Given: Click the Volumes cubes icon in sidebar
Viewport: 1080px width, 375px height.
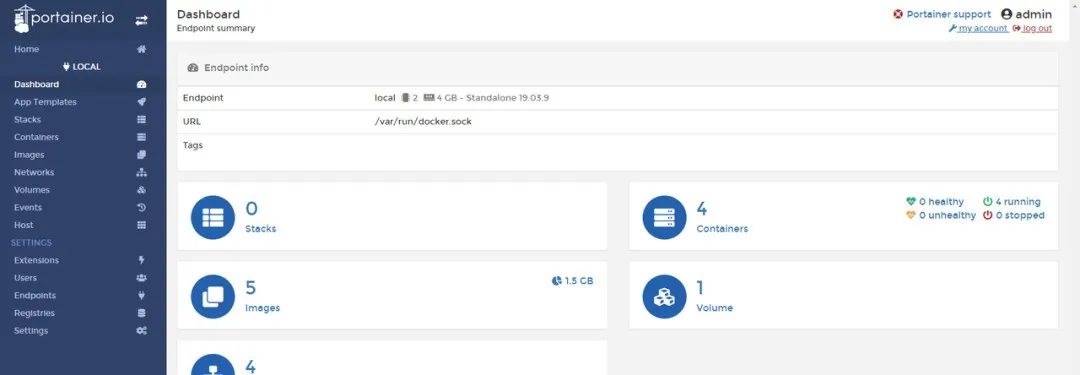Looking at the screenshot, I should point(141,190).
